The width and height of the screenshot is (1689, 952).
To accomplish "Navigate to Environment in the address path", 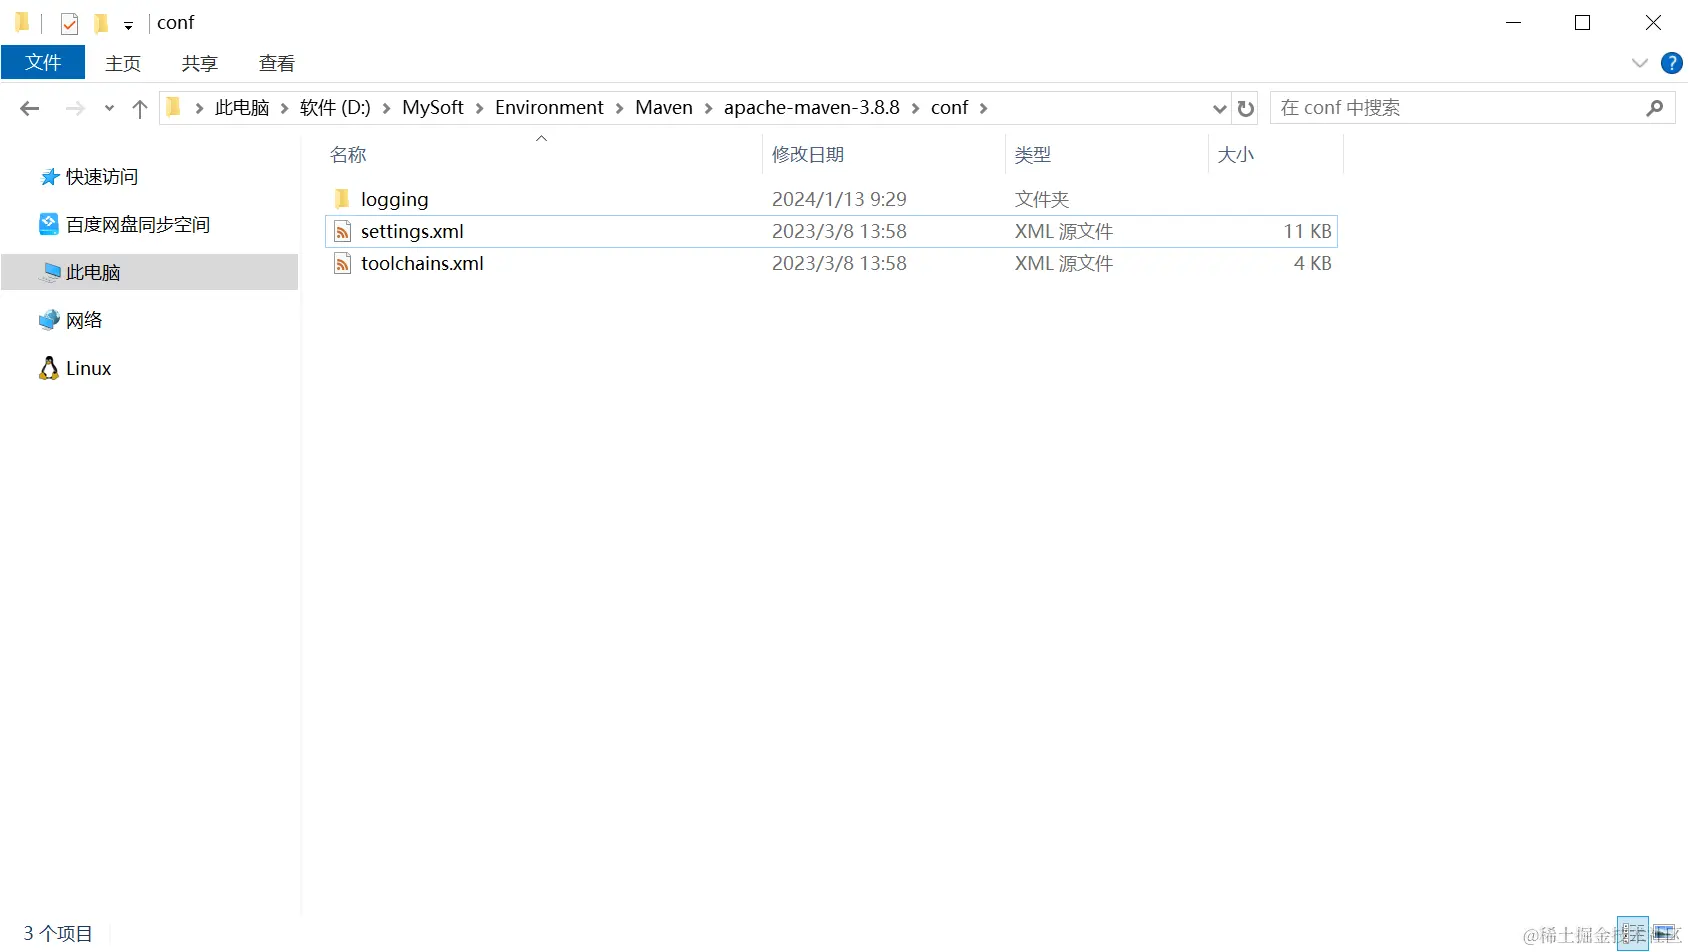I will (x=549, y=108).
